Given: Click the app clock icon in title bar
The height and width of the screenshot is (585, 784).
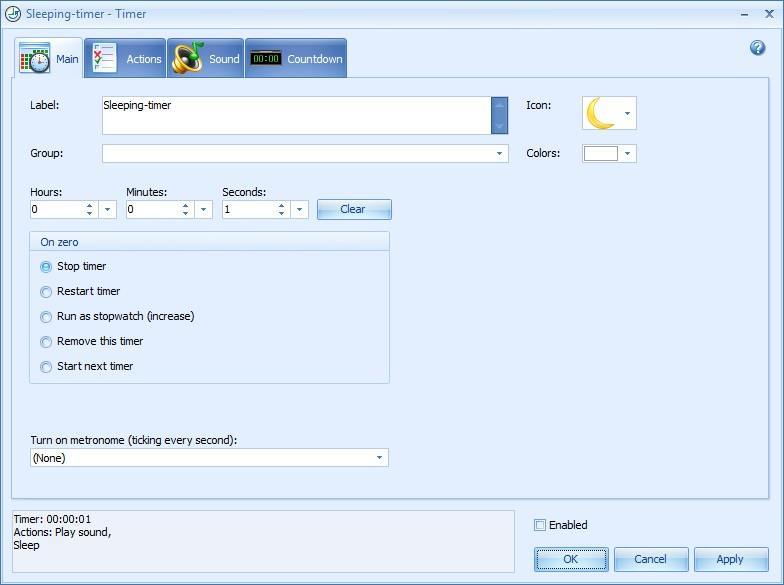Looking at the screenshot, I should click(12, 14).
